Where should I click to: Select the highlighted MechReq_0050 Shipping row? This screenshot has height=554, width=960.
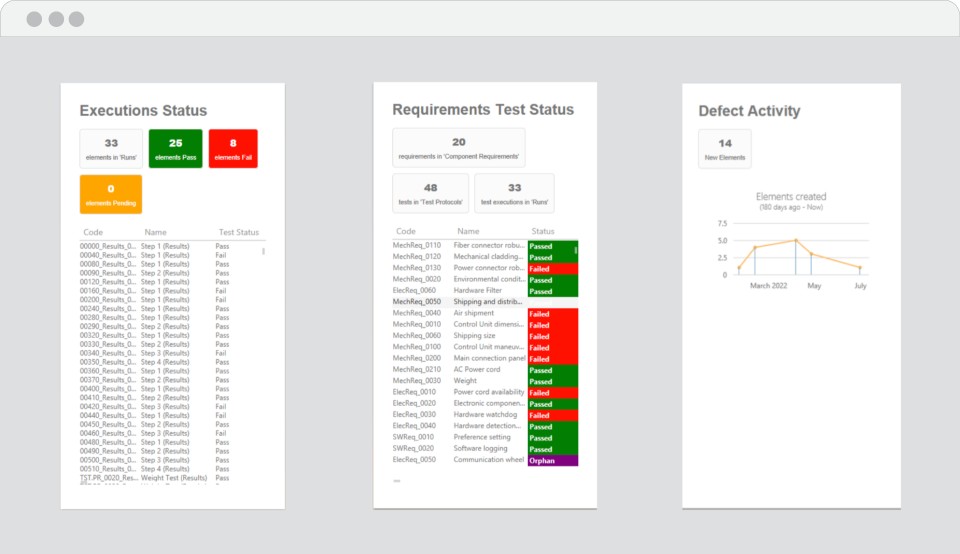(485, 302)
